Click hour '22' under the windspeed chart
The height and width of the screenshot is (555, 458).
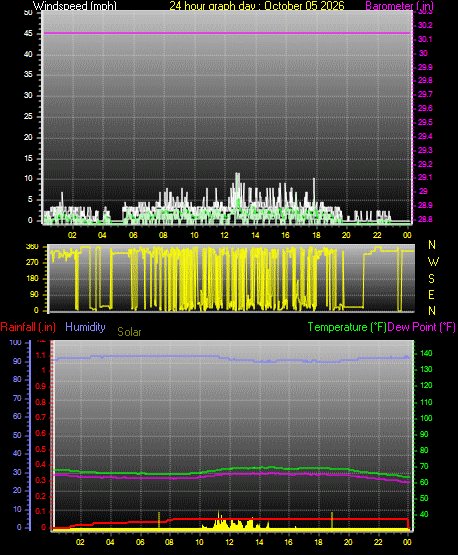coord(377,235)
